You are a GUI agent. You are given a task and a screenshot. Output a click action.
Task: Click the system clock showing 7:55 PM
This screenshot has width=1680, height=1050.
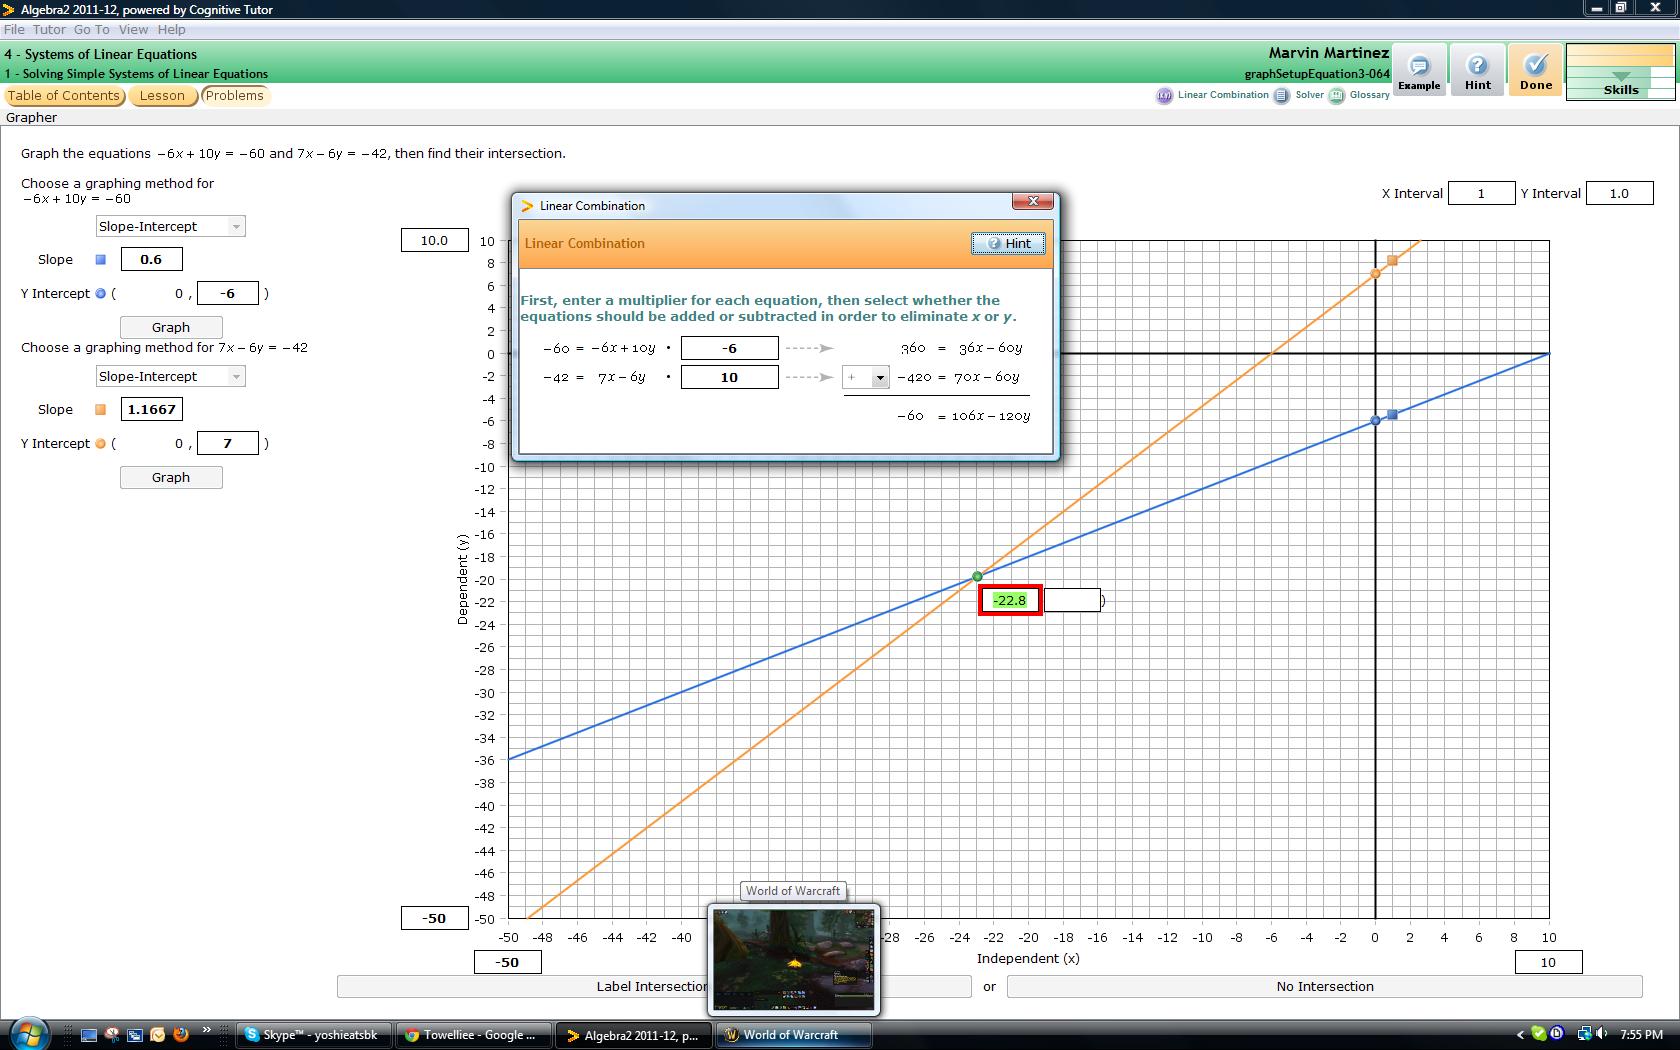1642,1035
